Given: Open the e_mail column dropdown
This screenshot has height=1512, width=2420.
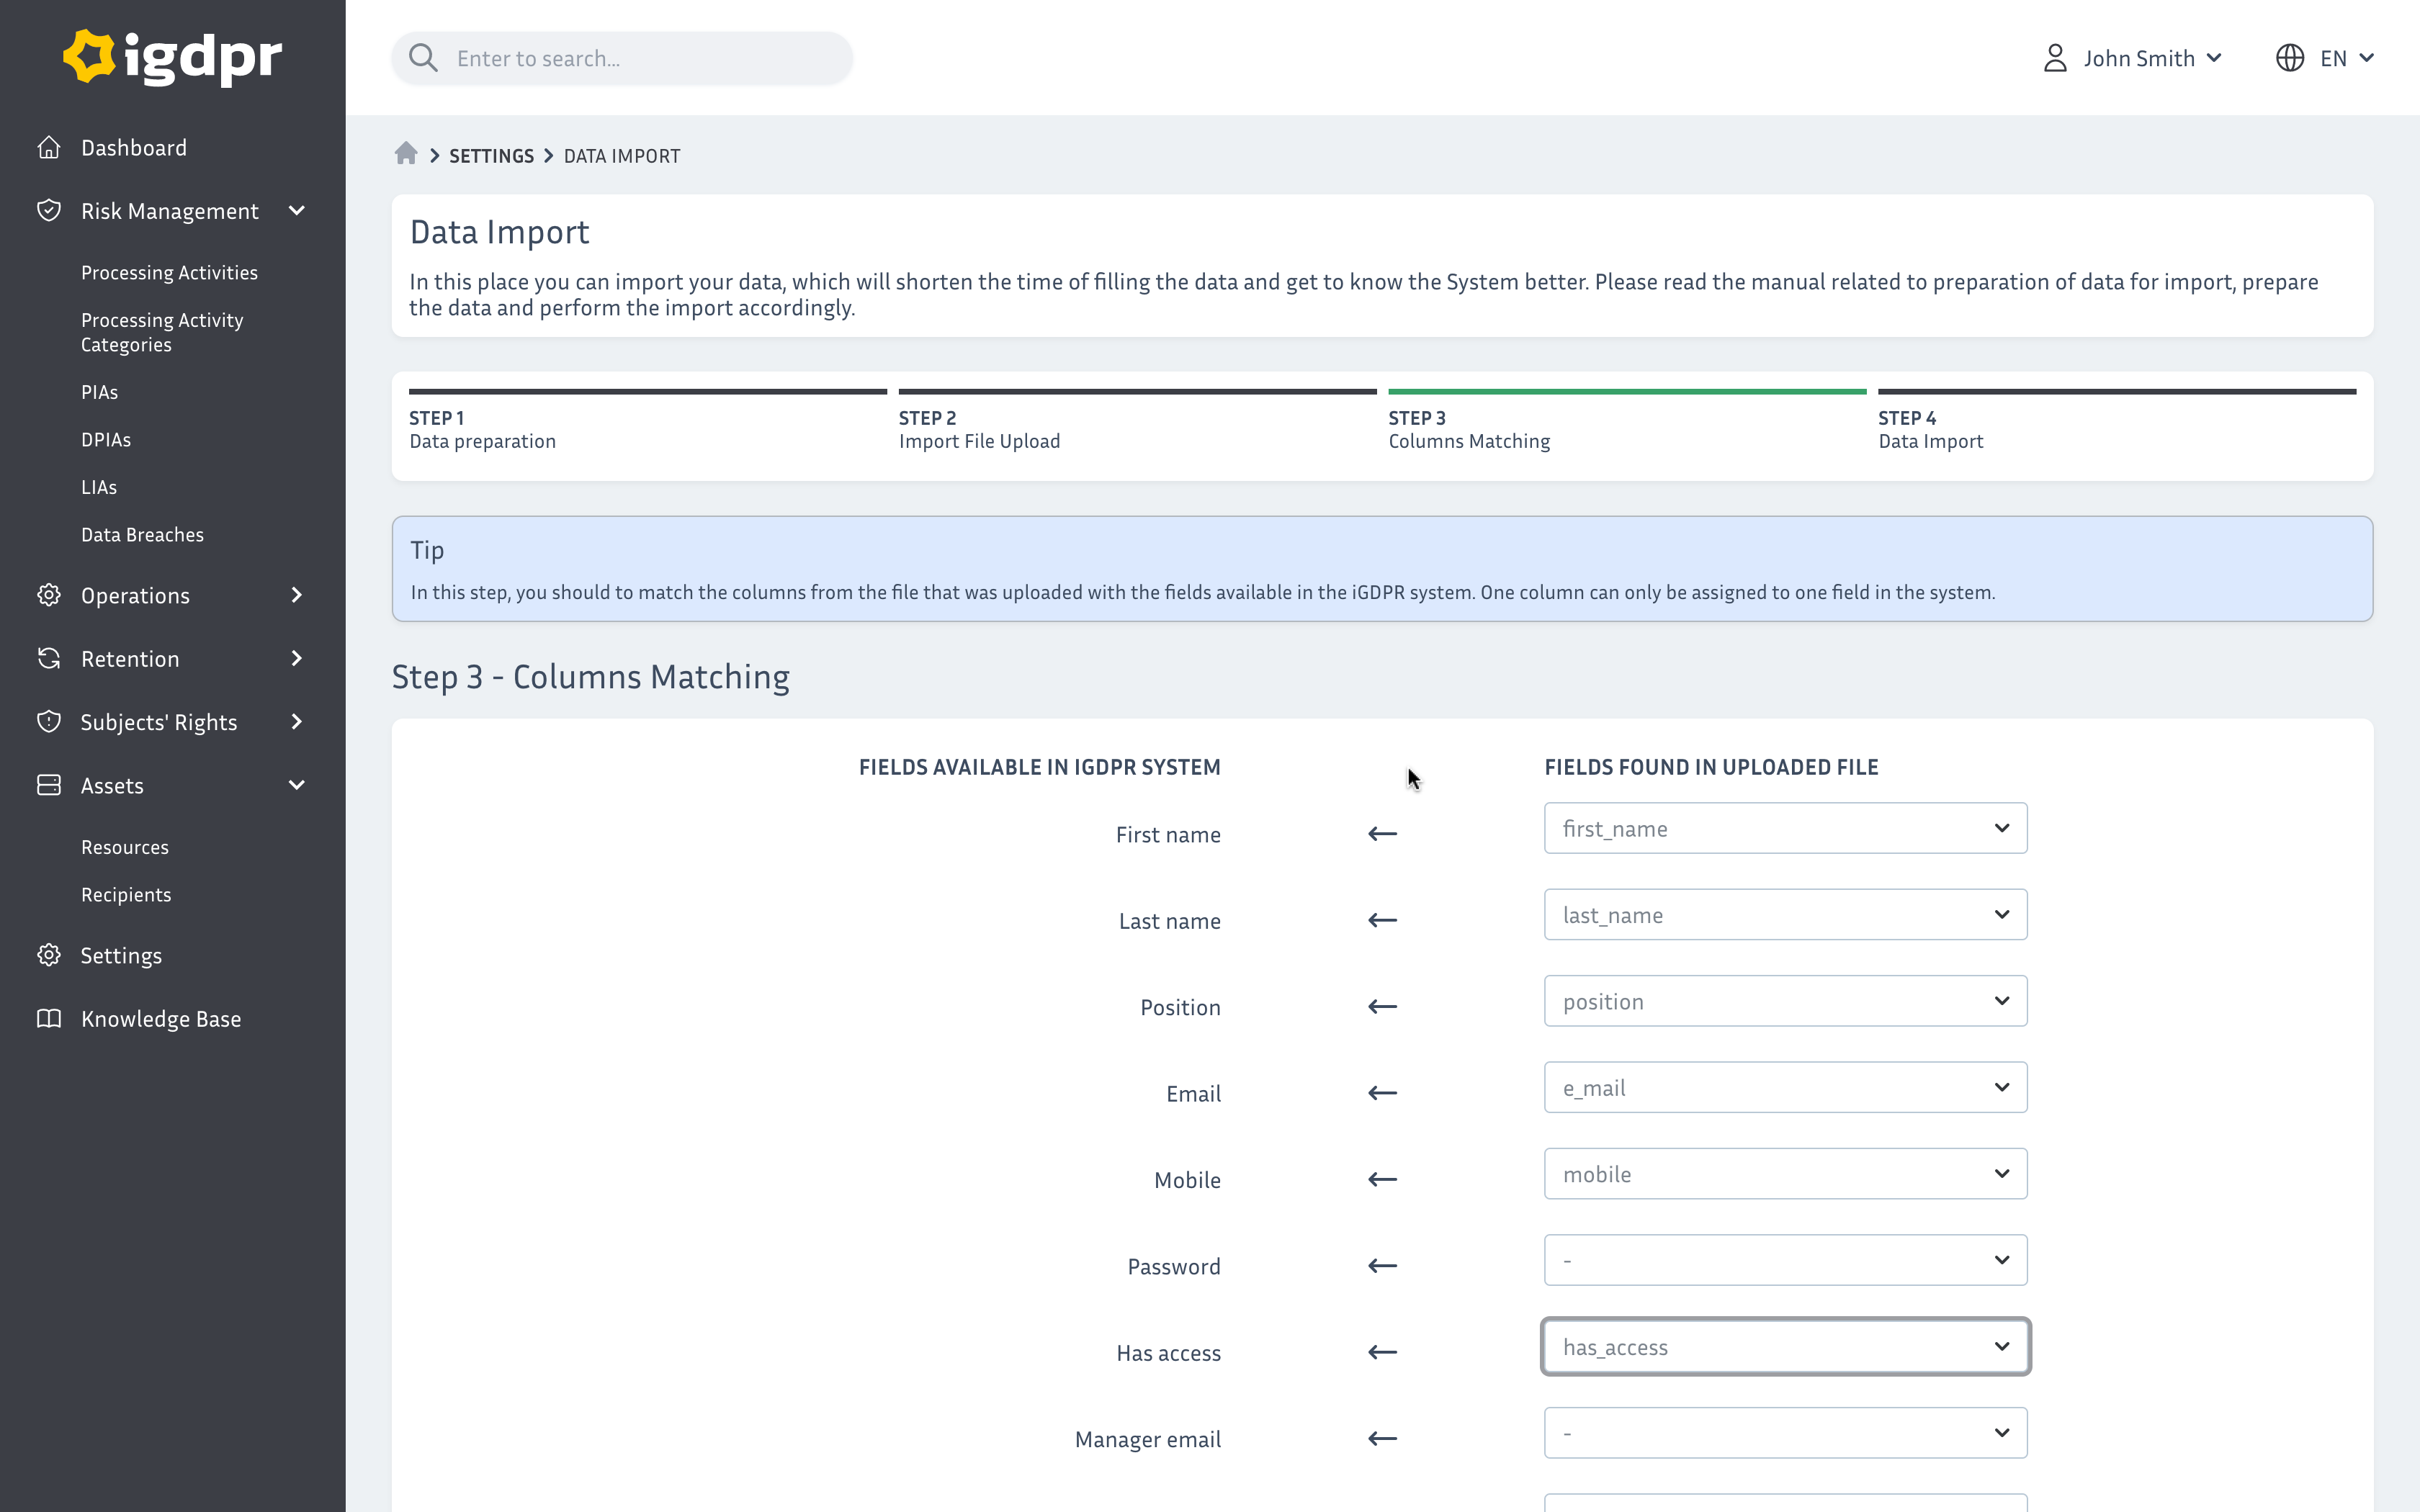Looking at the screenshot, I should [1785, 1087].
